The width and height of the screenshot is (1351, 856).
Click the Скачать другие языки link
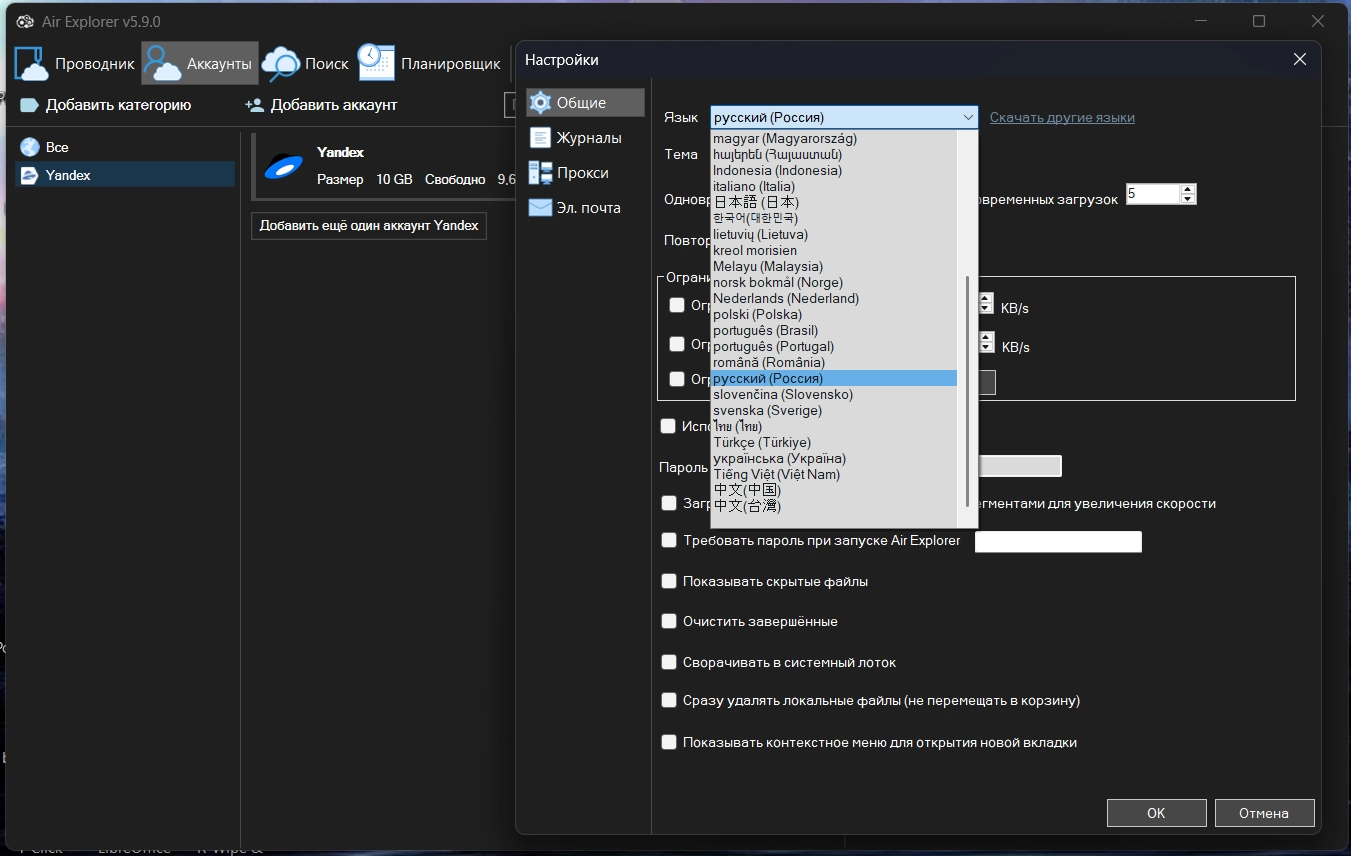pos(1062,117)
